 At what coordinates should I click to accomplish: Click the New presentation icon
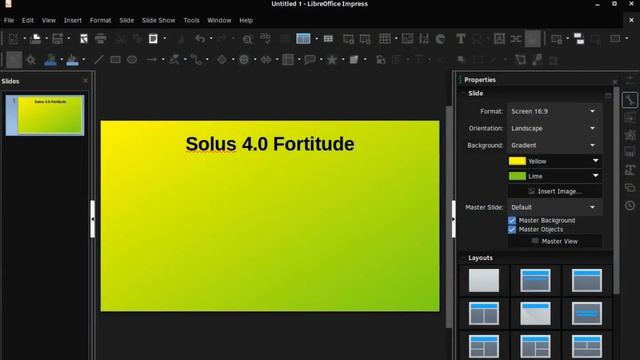[13, 39]
